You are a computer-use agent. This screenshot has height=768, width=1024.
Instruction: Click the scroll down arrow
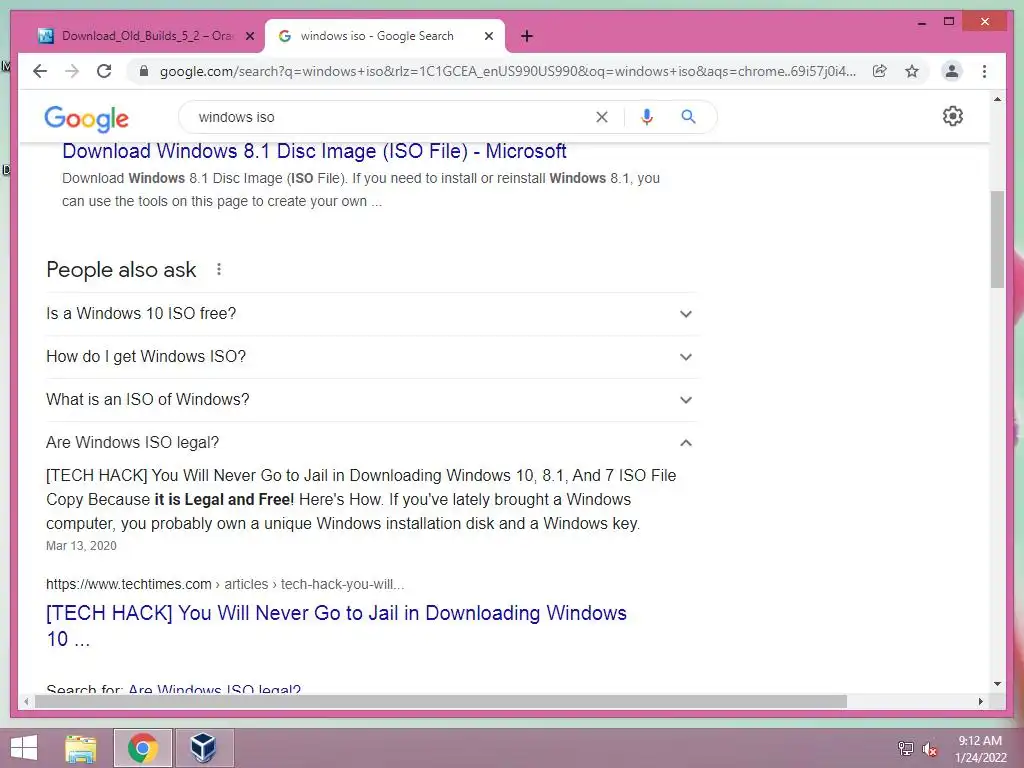pyautogui.click(x=997, y=684)
